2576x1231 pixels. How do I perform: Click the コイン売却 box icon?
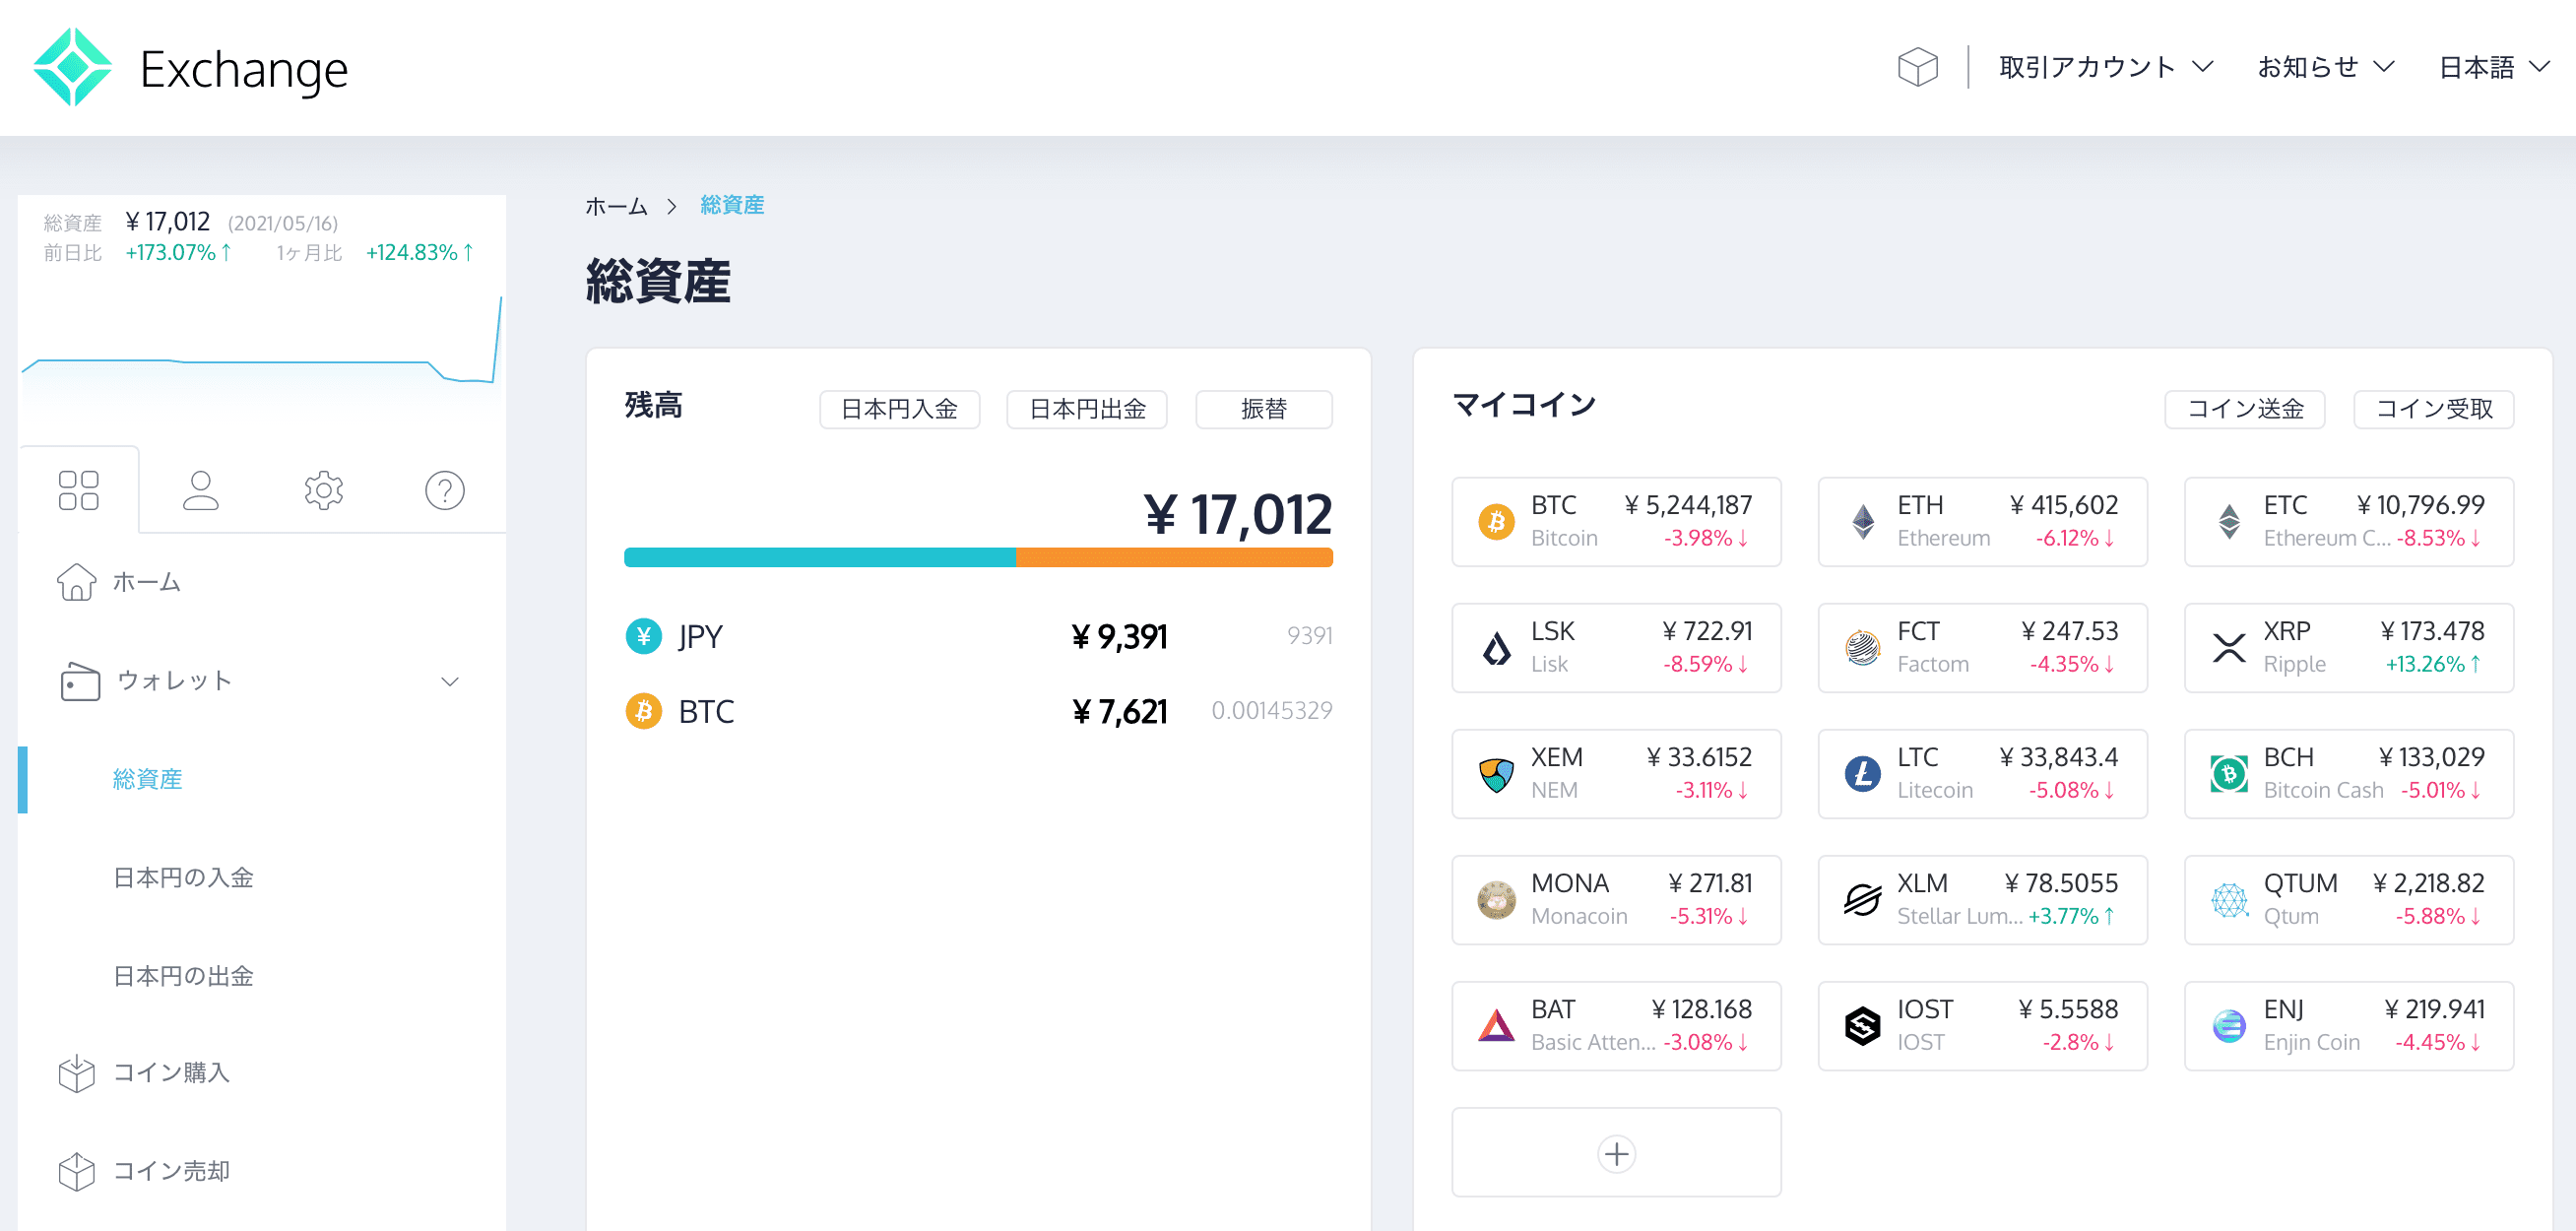point(79,1170)
